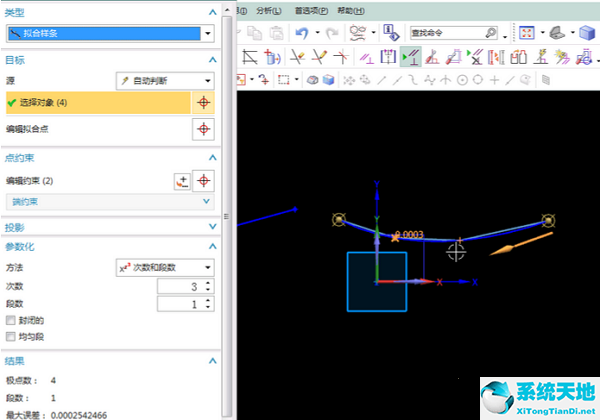Screen dimensions: 600x420
Task: Toggle the control point snap icon
Action: [413, 80]
